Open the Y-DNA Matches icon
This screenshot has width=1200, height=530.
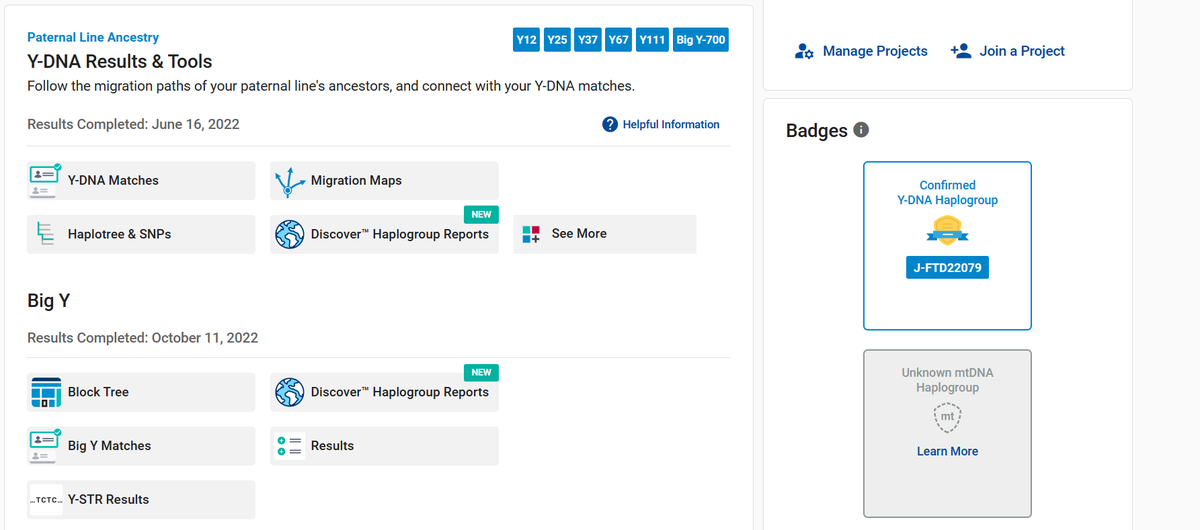(44, 180)
